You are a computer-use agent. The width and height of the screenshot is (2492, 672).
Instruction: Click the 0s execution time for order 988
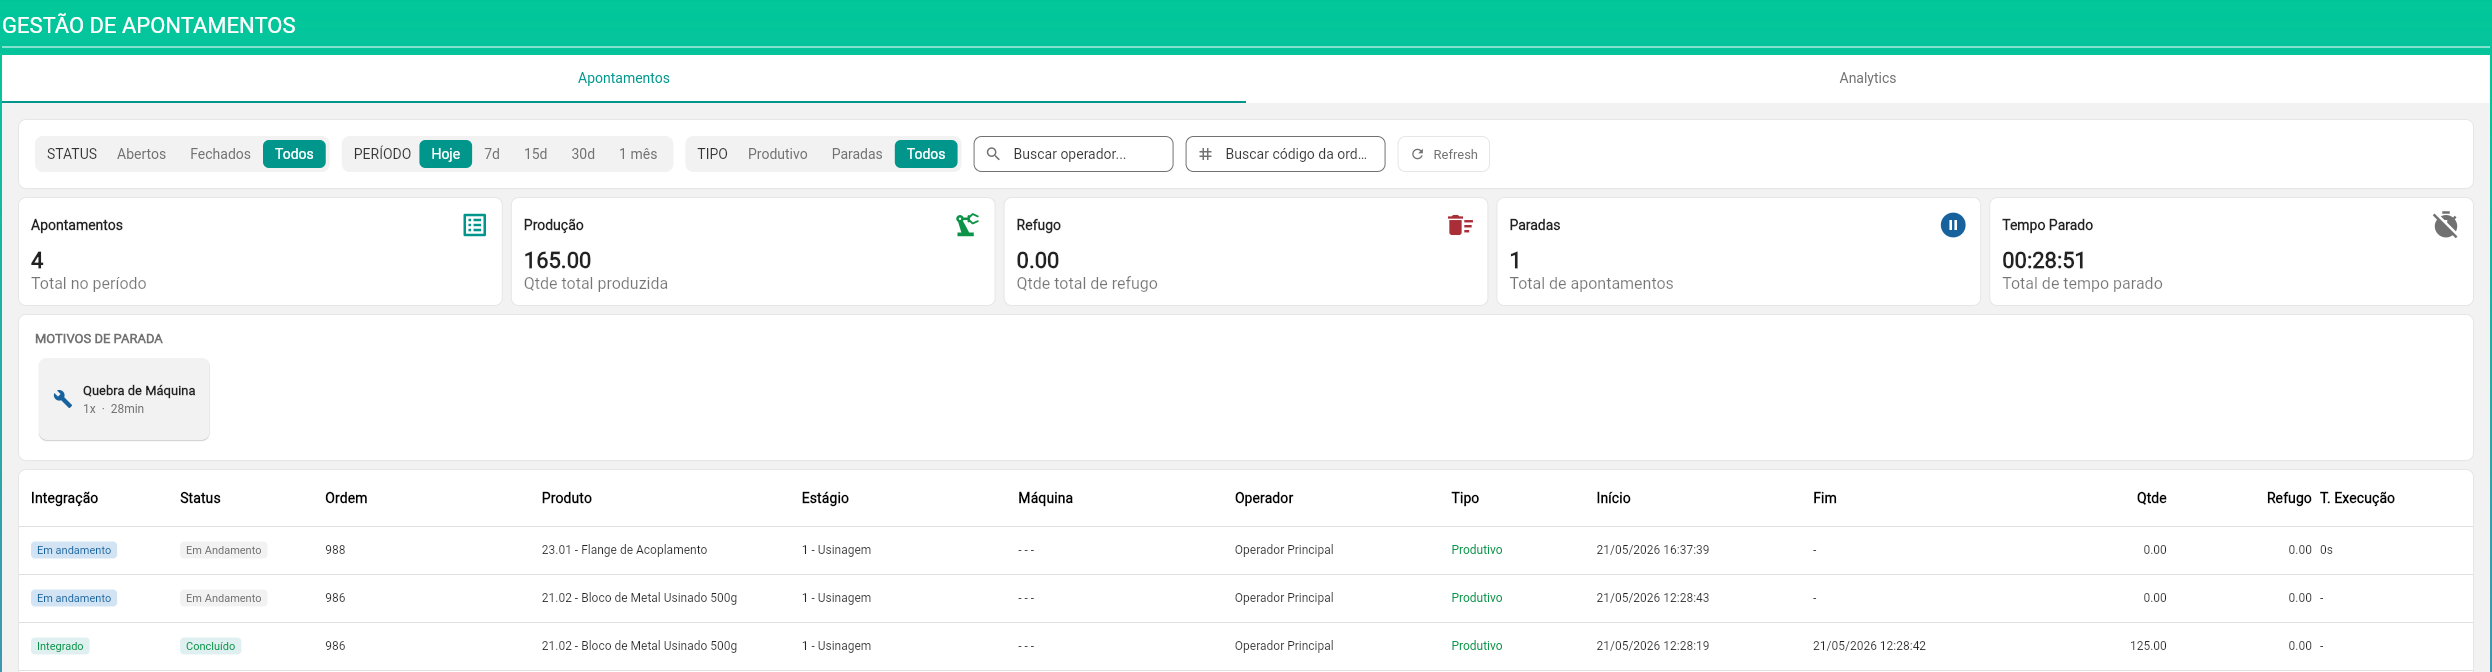tap(2326, 550)
